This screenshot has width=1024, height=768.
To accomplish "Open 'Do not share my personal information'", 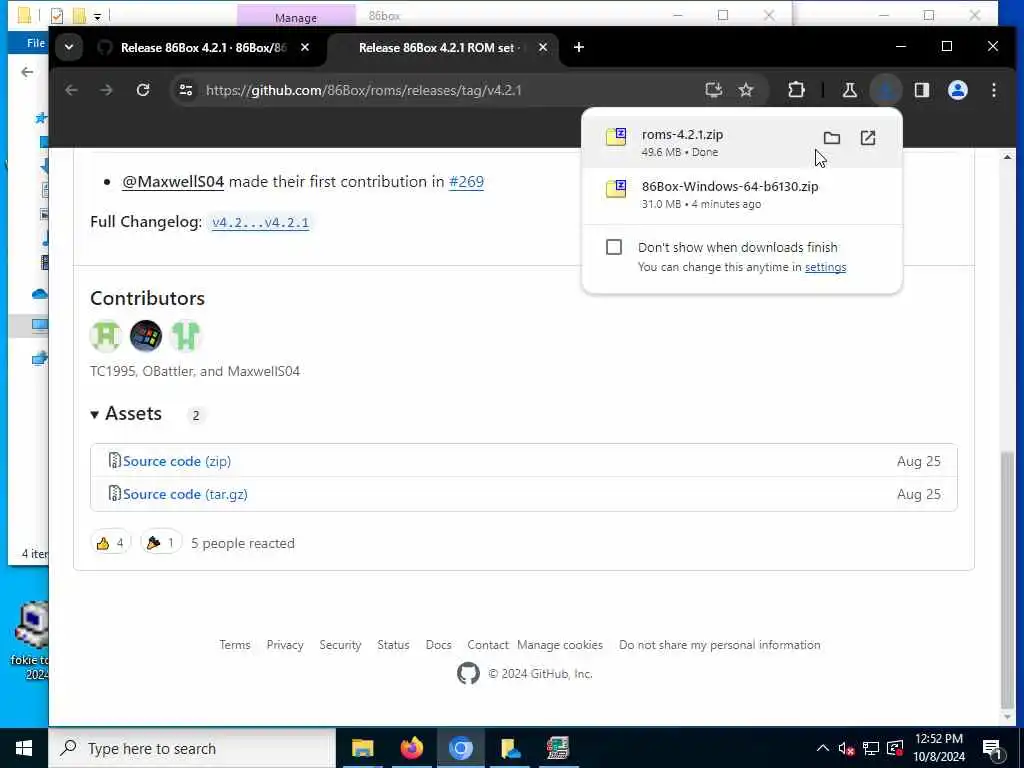I will point(720,645).
